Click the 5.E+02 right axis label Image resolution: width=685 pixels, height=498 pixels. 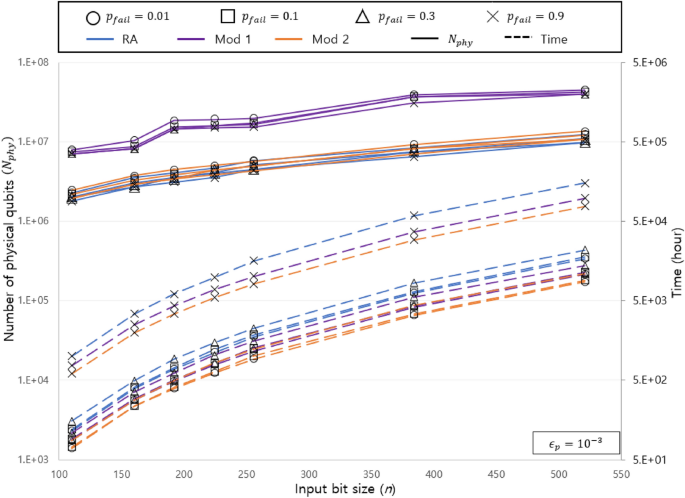(x=650, y=380)
